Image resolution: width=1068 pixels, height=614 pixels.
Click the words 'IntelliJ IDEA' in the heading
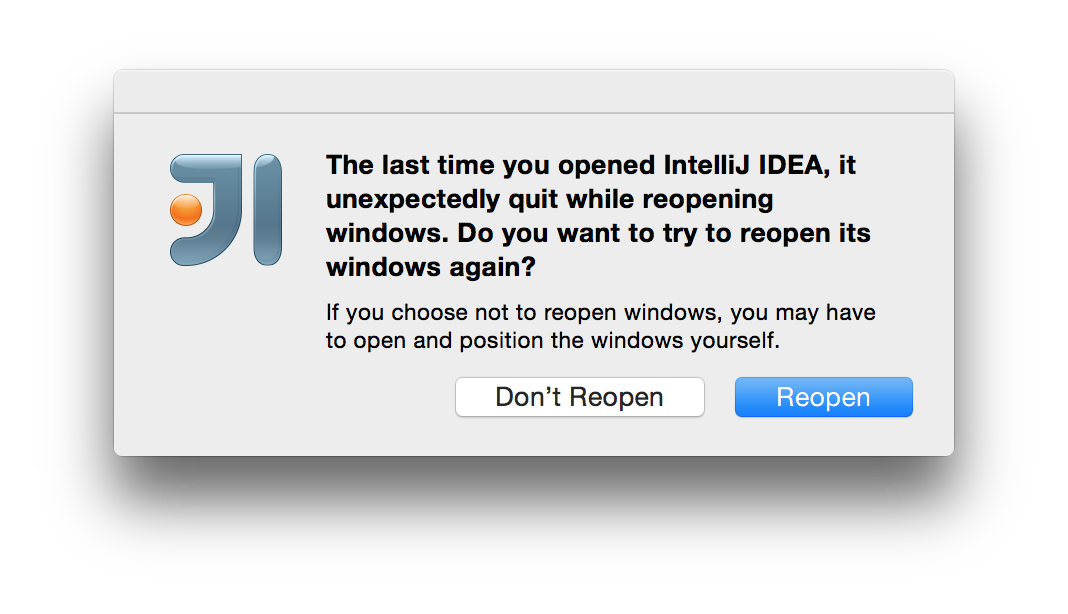[x=743, y=166]
